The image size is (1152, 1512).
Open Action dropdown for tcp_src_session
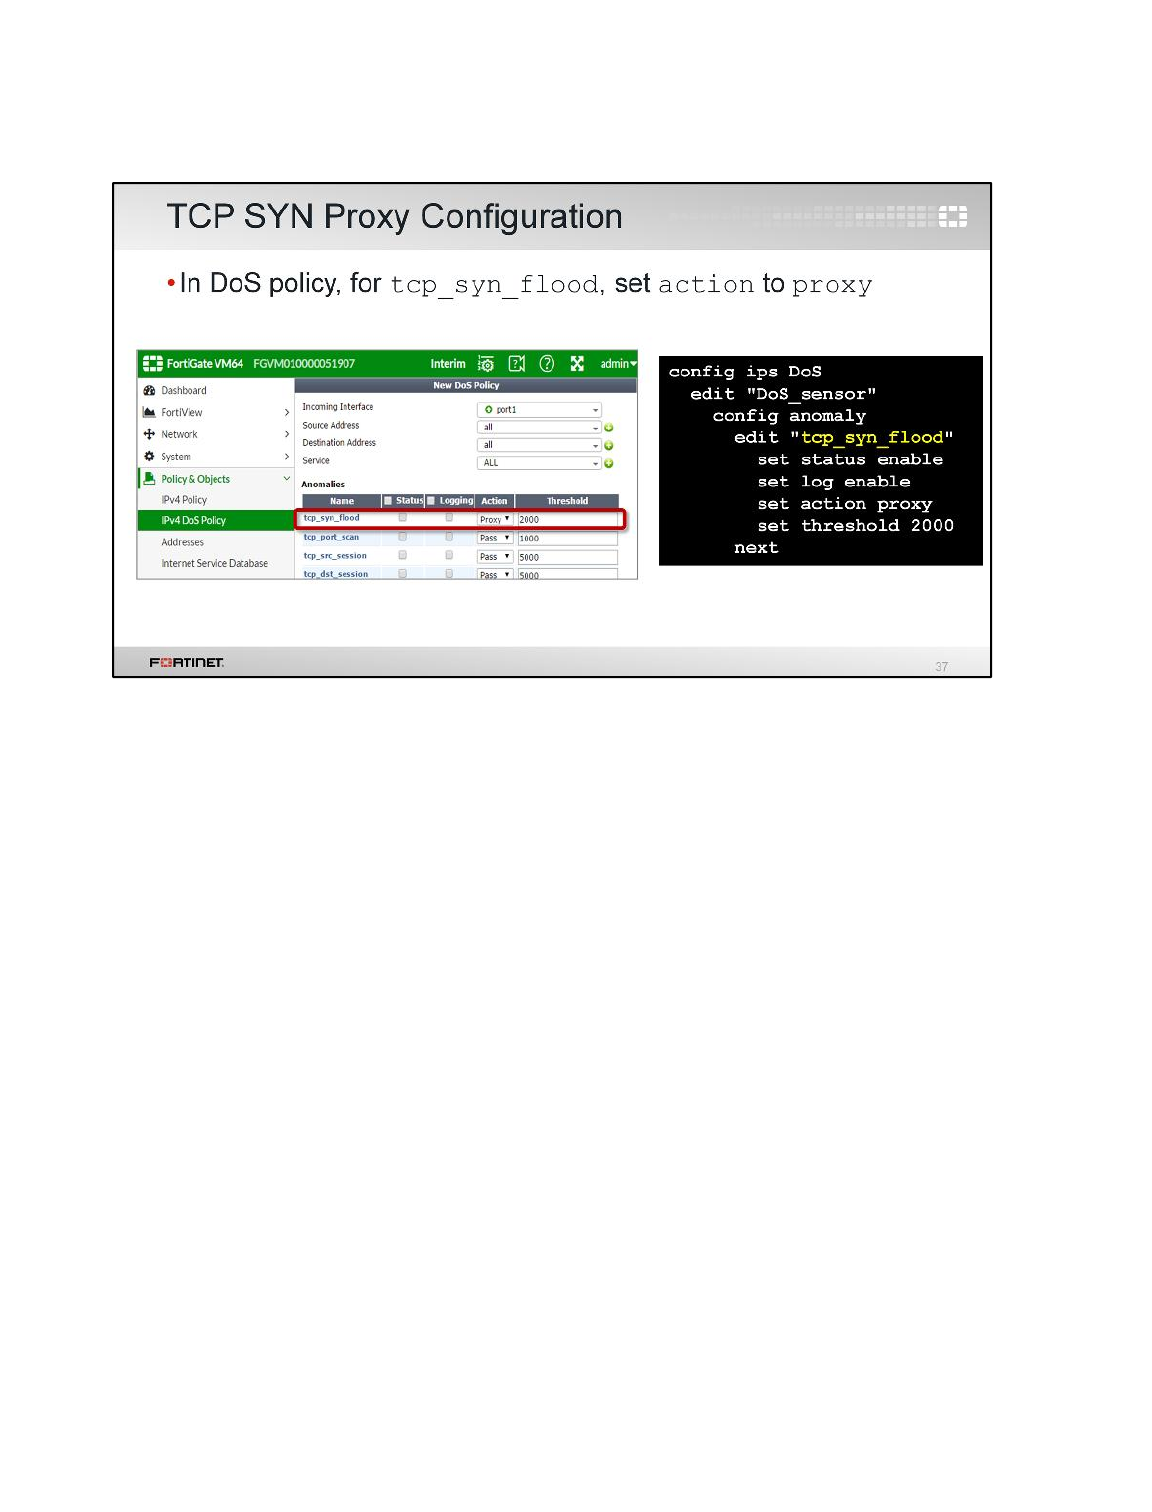click(x=495, y=557)
